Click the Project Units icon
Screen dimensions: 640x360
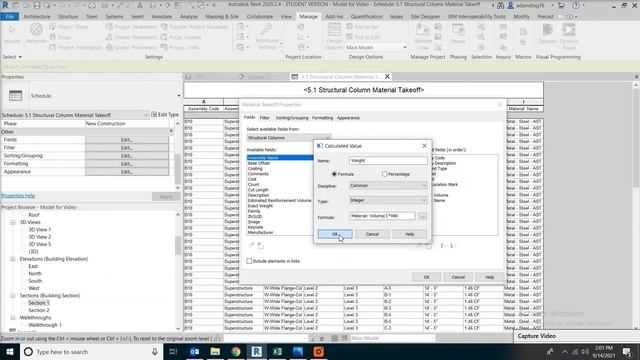click(x=164, y=47)
